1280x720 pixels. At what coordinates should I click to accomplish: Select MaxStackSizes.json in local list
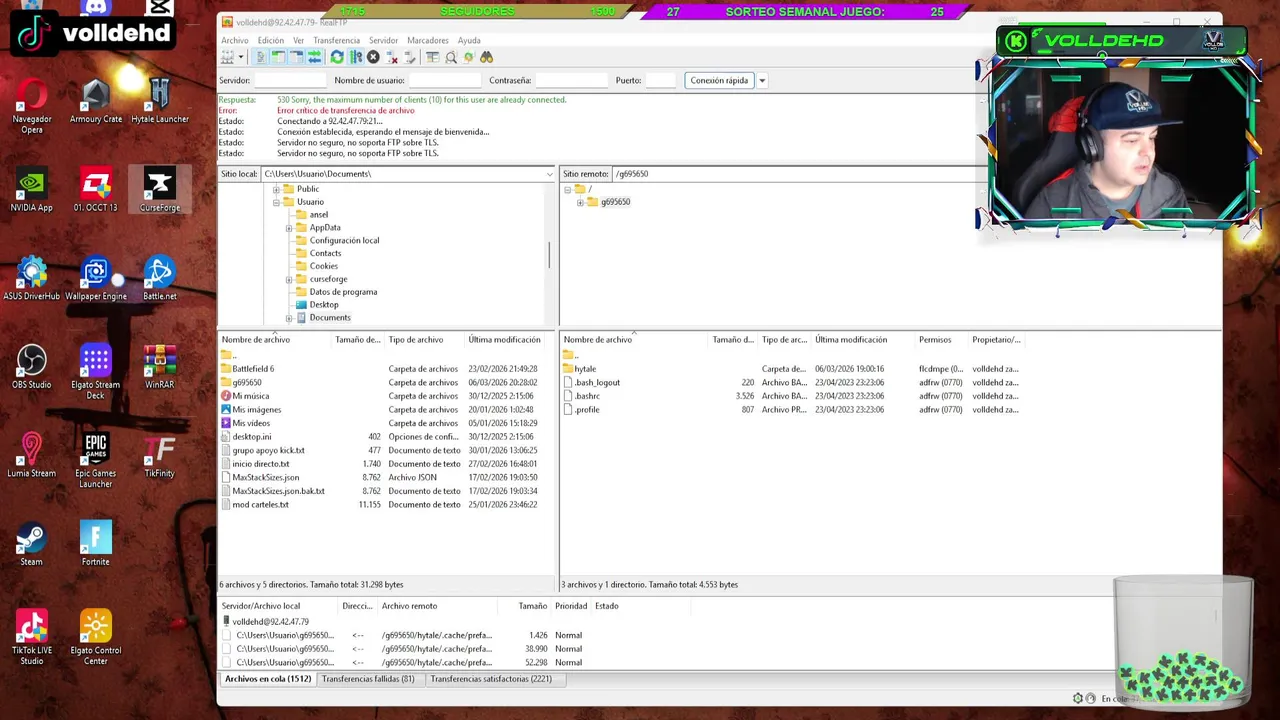coord(265,478)
